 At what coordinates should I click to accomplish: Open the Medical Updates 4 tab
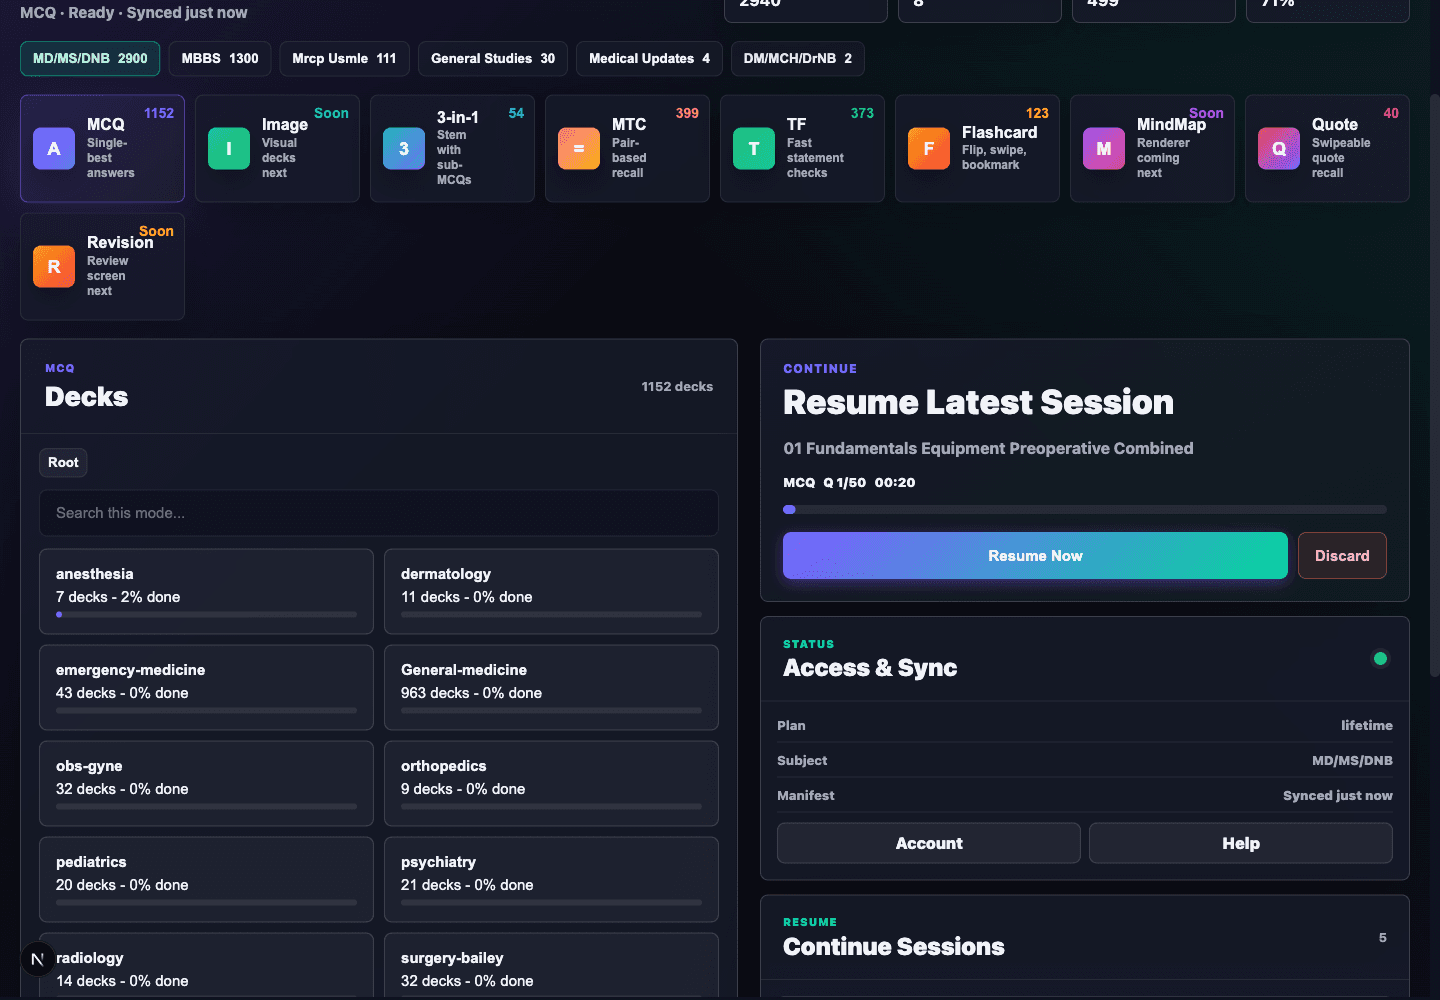point(649,59)
